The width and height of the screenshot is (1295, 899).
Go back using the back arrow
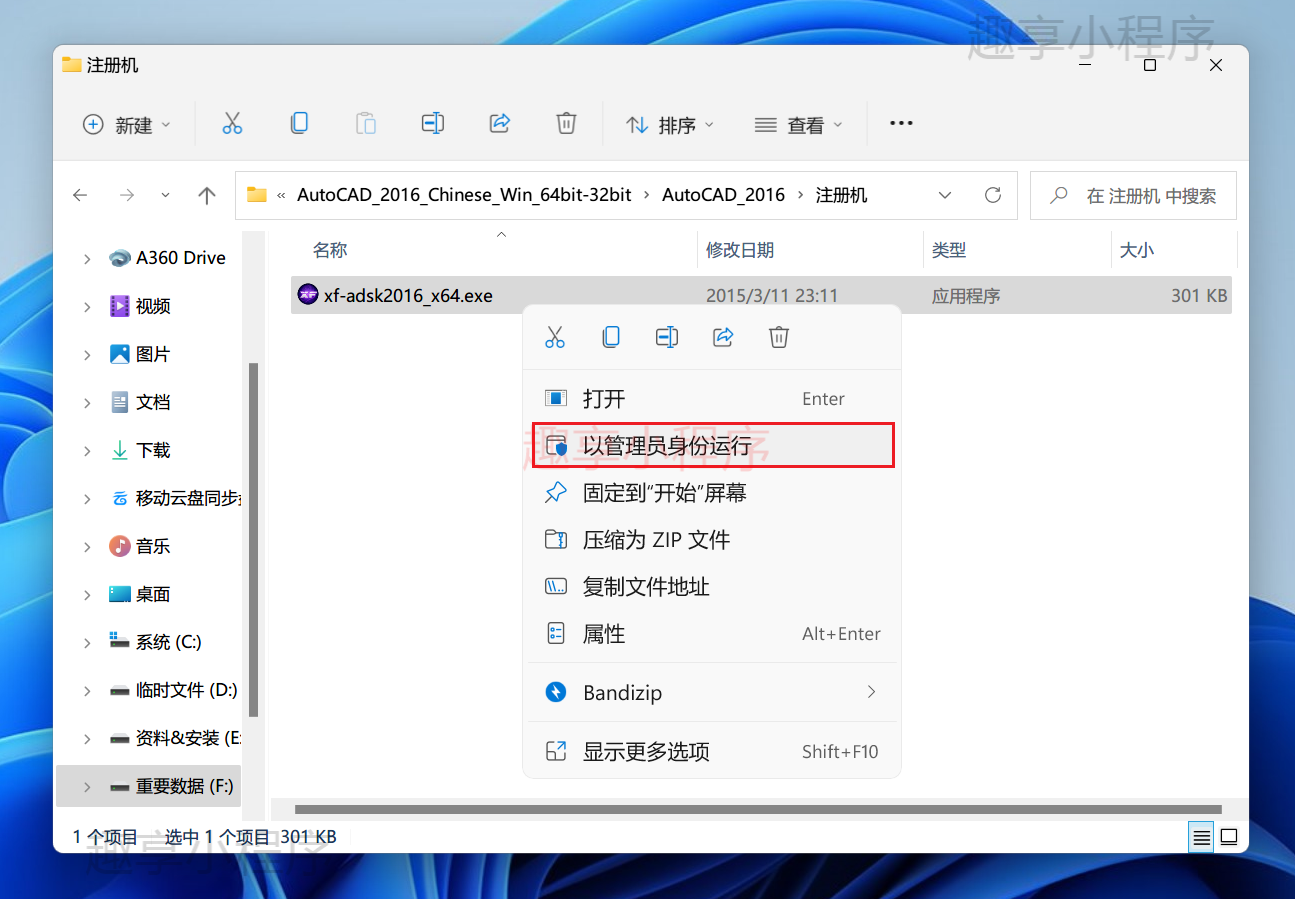click(x=81, y=195)
